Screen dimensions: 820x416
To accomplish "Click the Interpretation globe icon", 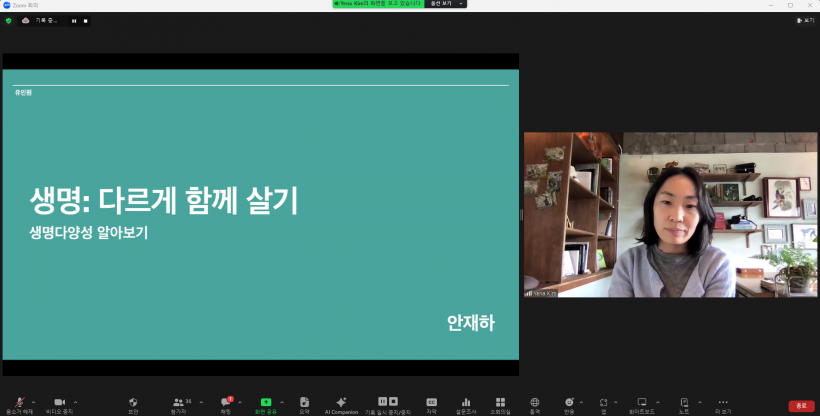I will coord(535,402).
